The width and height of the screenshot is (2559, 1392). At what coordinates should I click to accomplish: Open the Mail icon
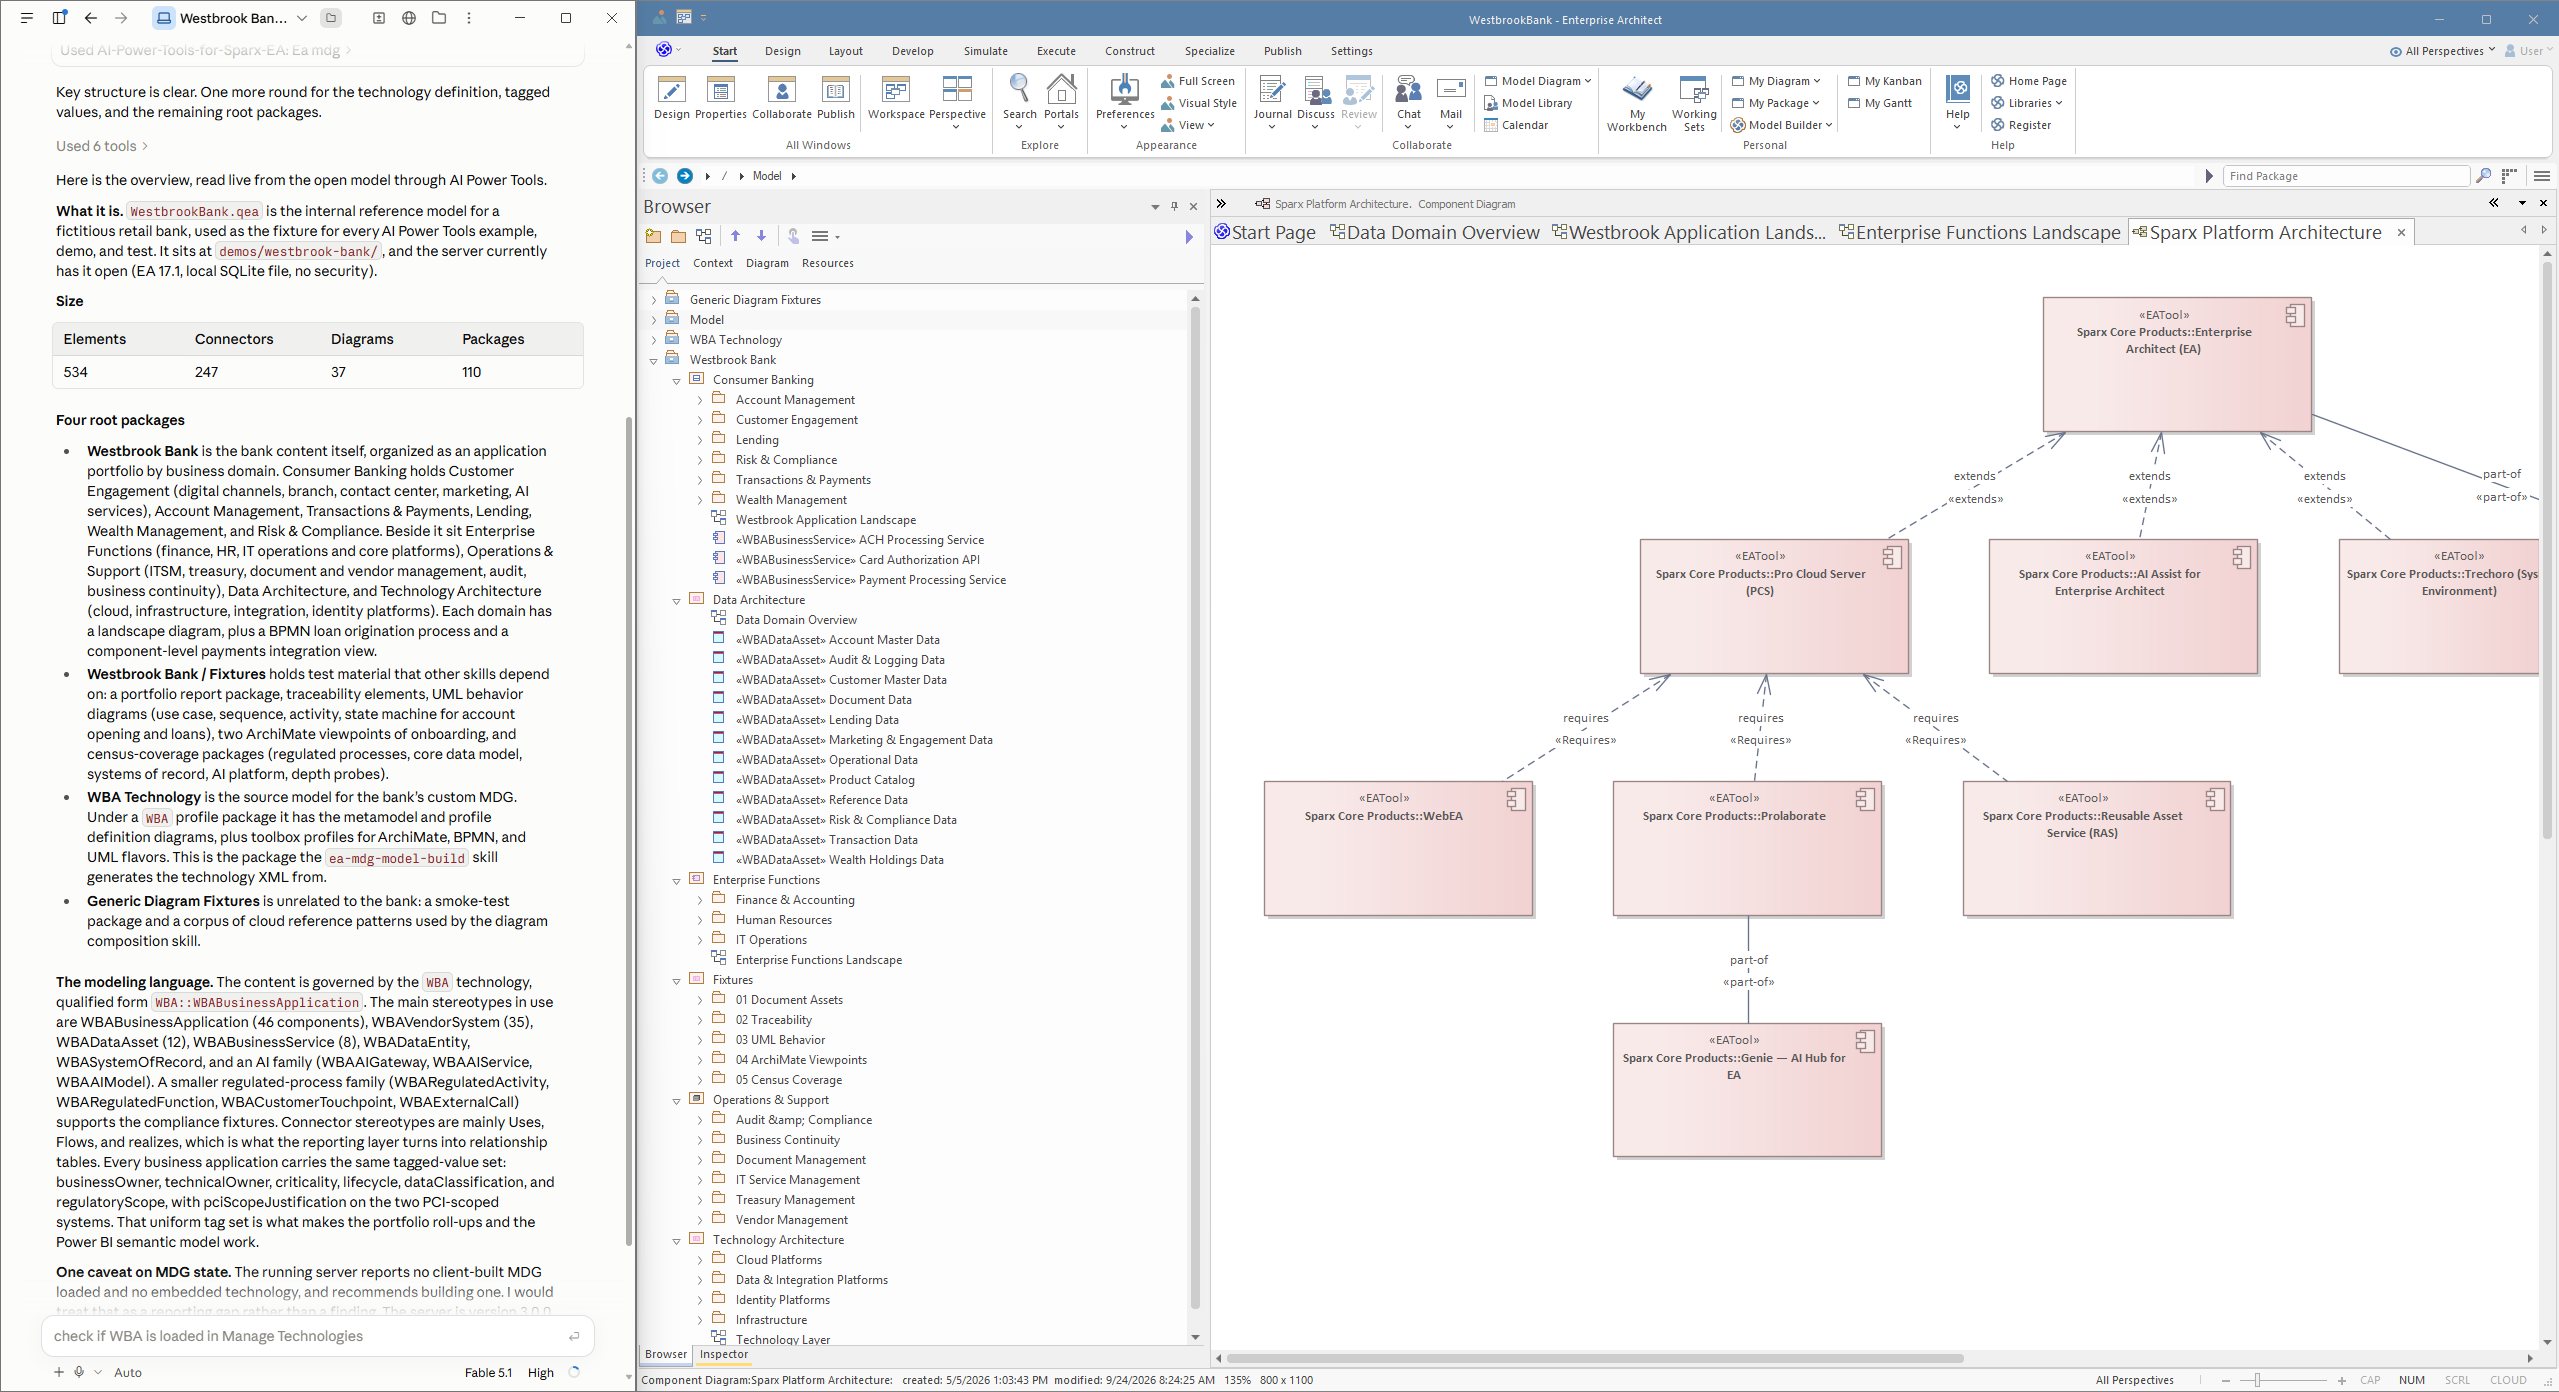click(1450, 90)
